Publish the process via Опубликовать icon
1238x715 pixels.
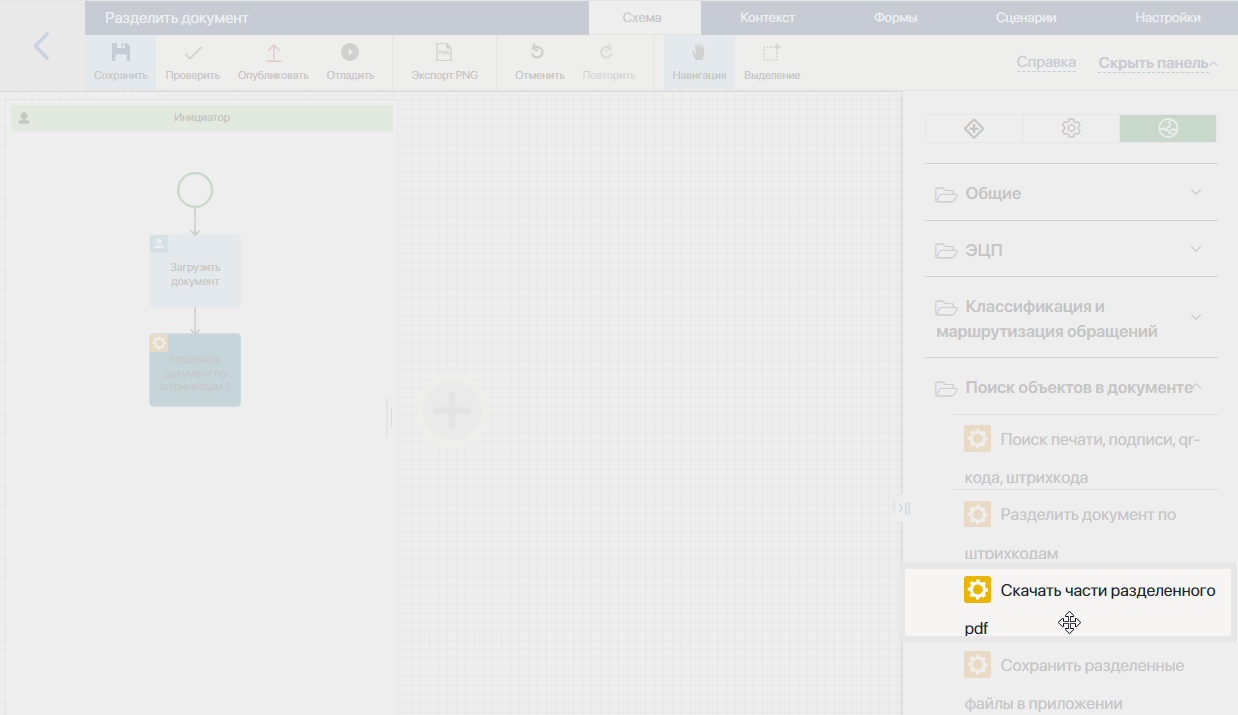[x=273, y=53]
